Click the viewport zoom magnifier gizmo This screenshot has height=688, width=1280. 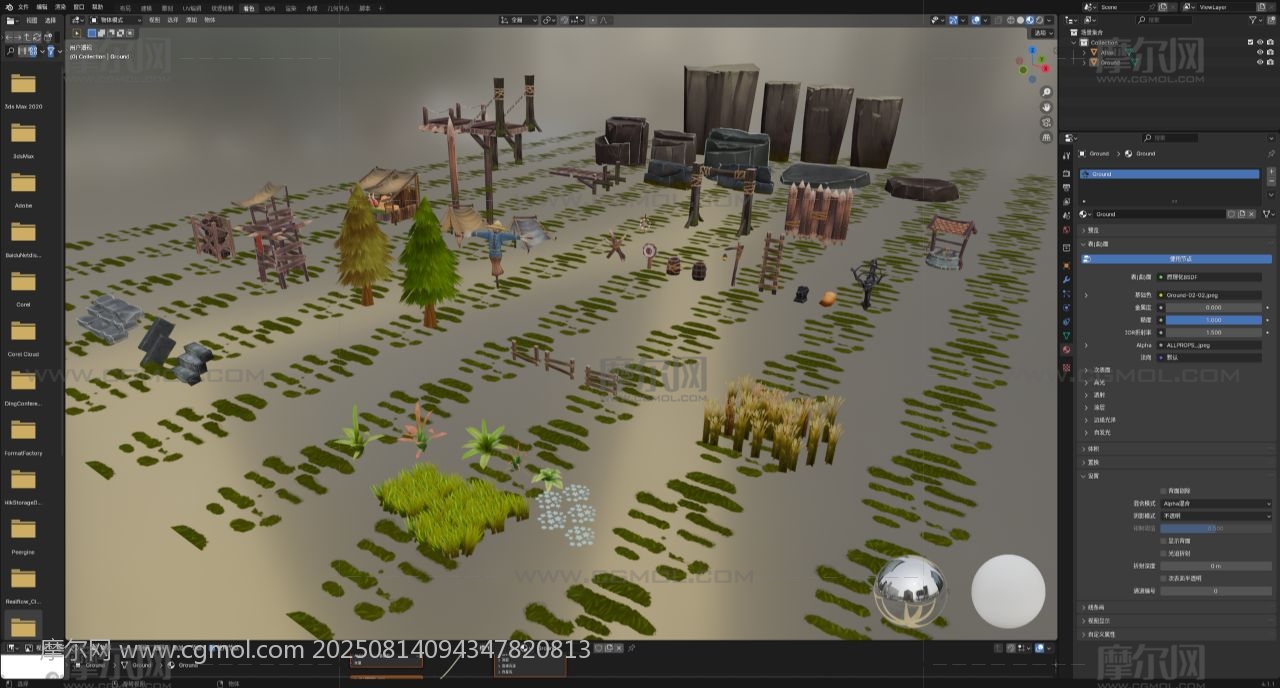[1046, 92]
